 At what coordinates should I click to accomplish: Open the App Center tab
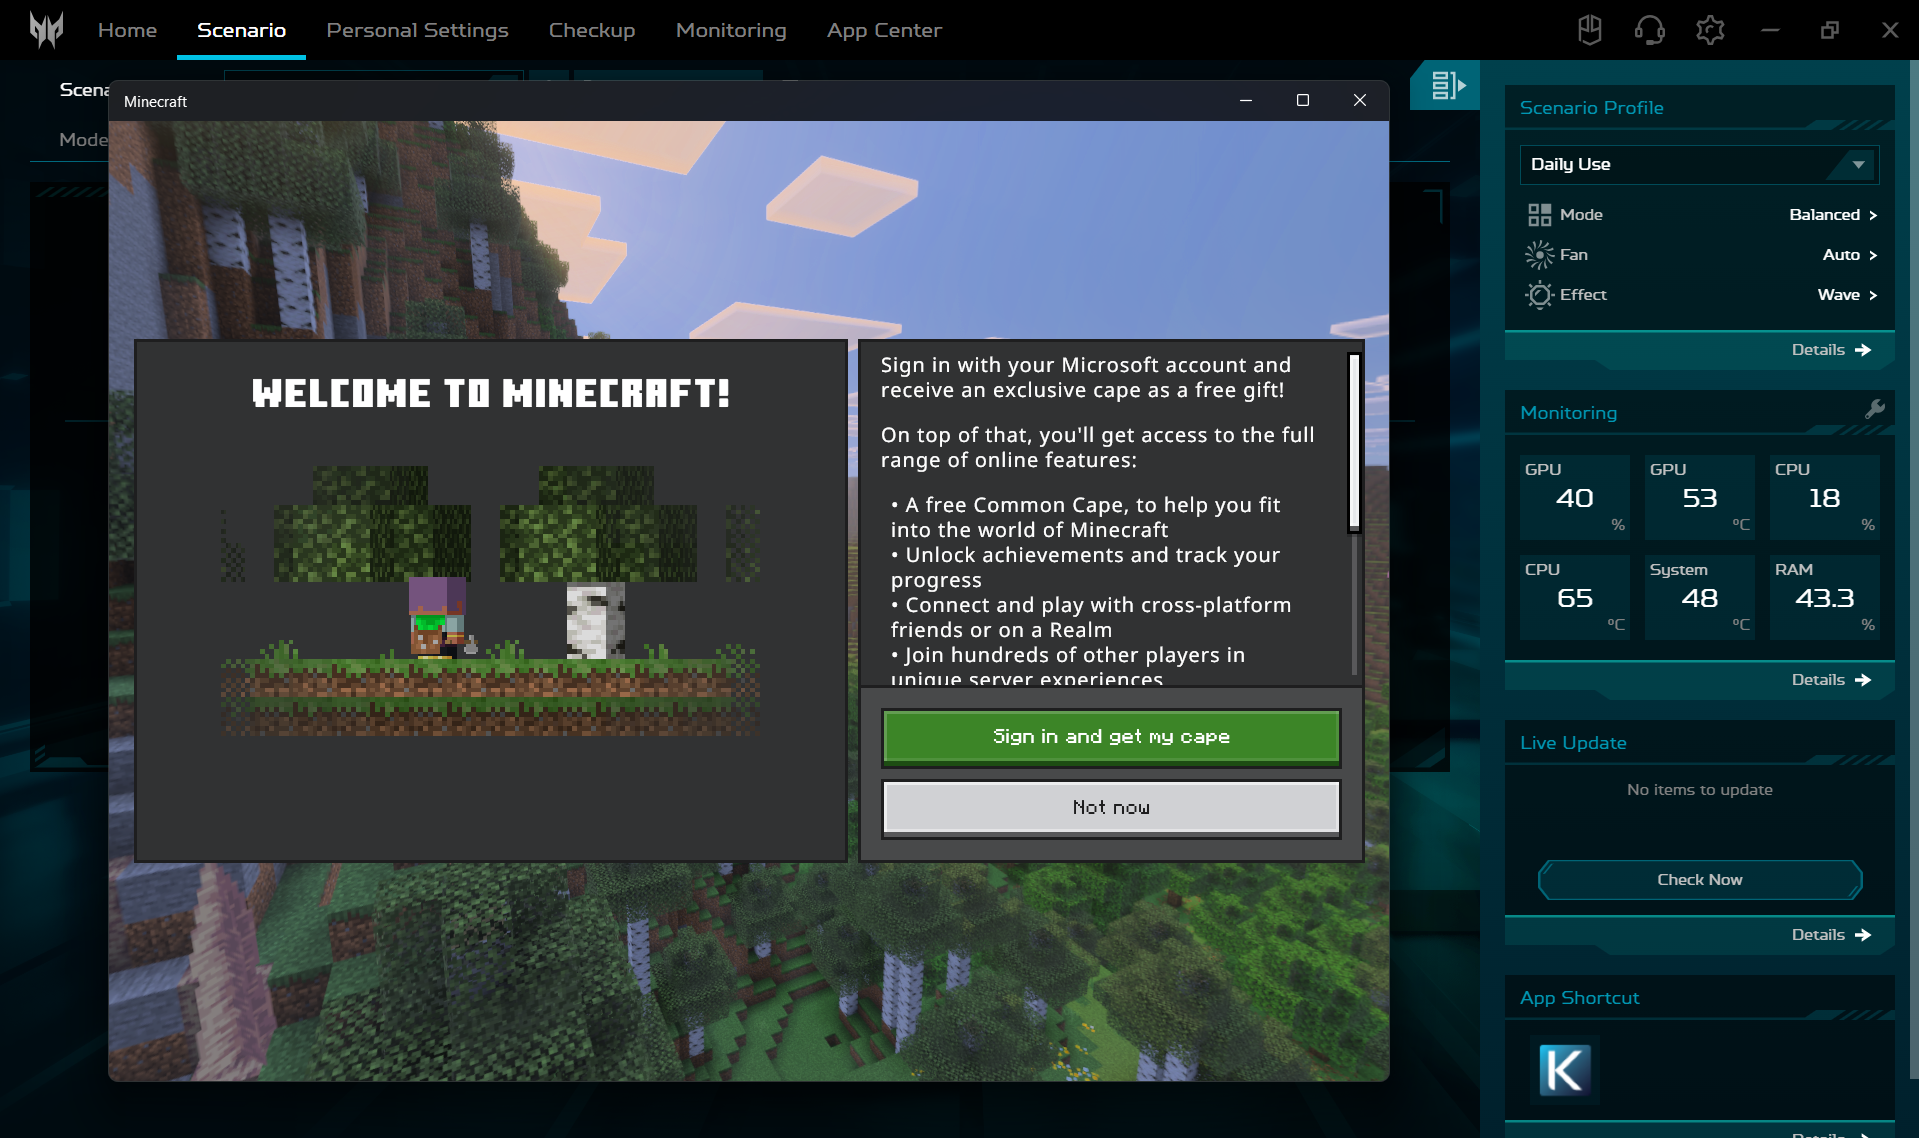884,30
